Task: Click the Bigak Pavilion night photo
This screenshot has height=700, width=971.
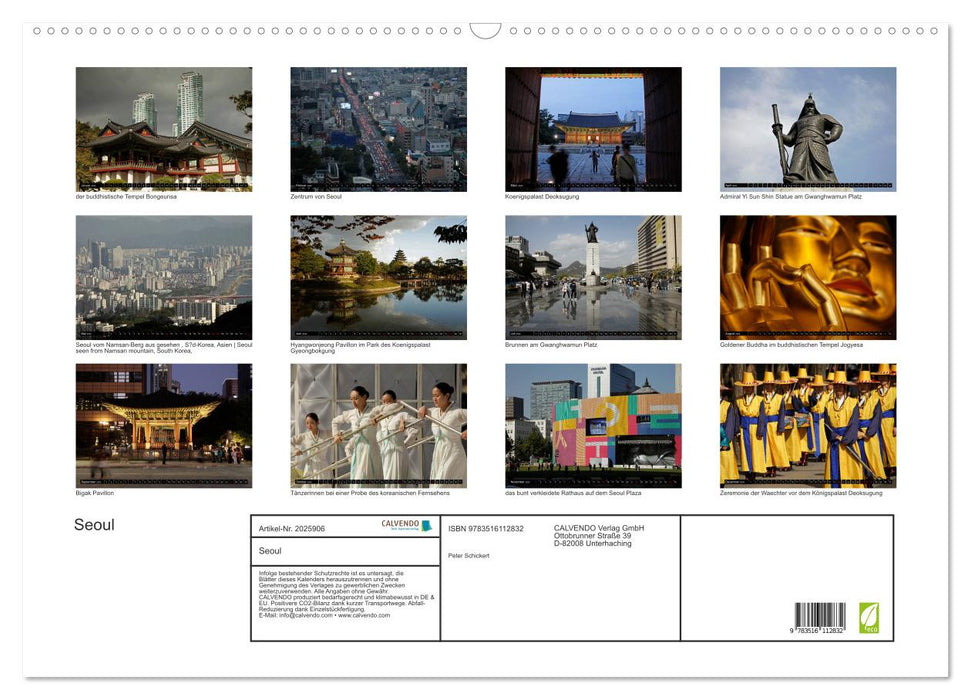Action: [x=163, y=425]
